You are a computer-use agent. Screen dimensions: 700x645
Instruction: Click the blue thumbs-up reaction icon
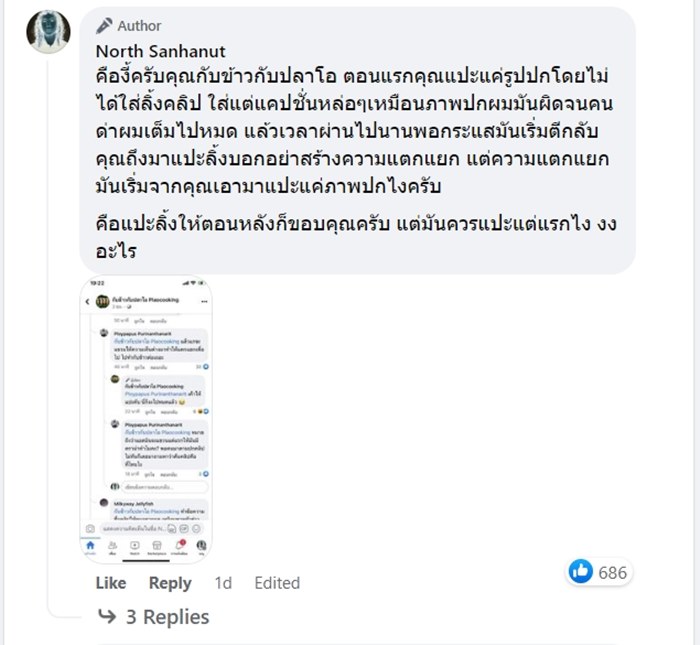coord(580,572)
